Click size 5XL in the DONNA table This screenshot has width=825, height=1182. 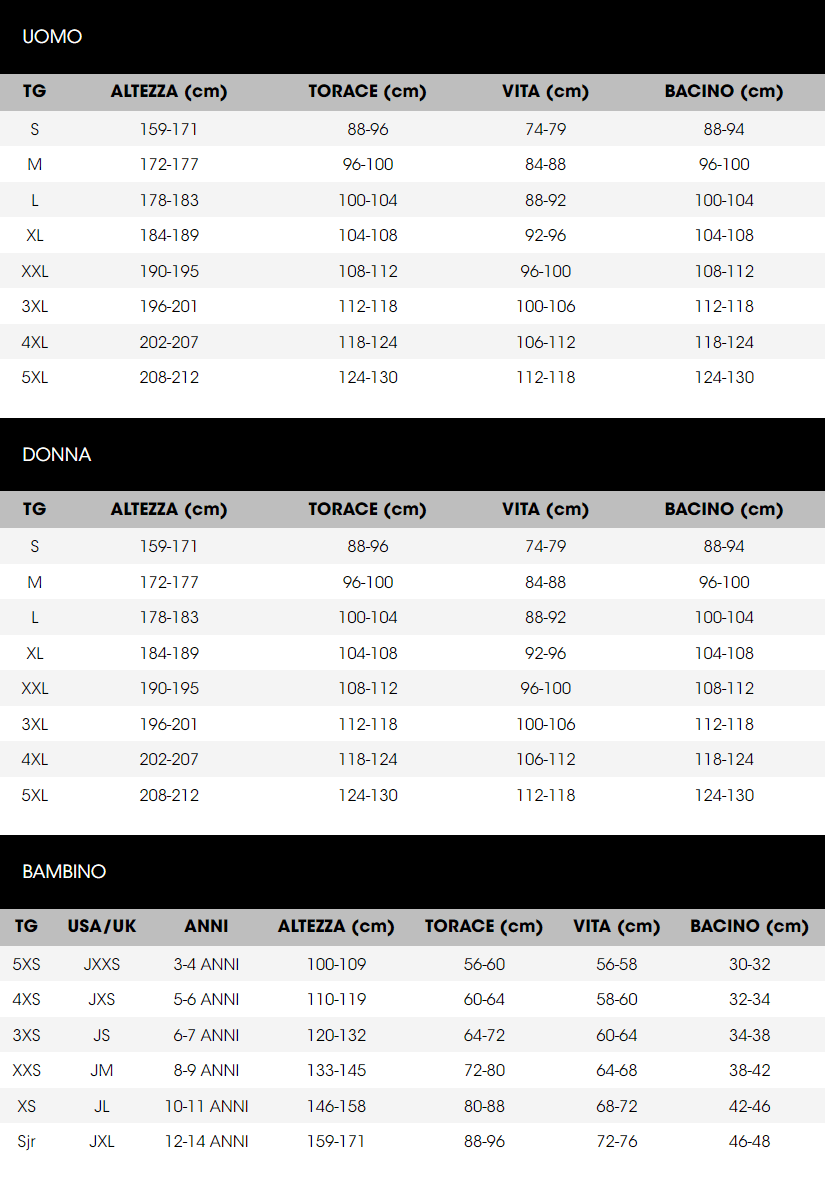tap(35, 795)
